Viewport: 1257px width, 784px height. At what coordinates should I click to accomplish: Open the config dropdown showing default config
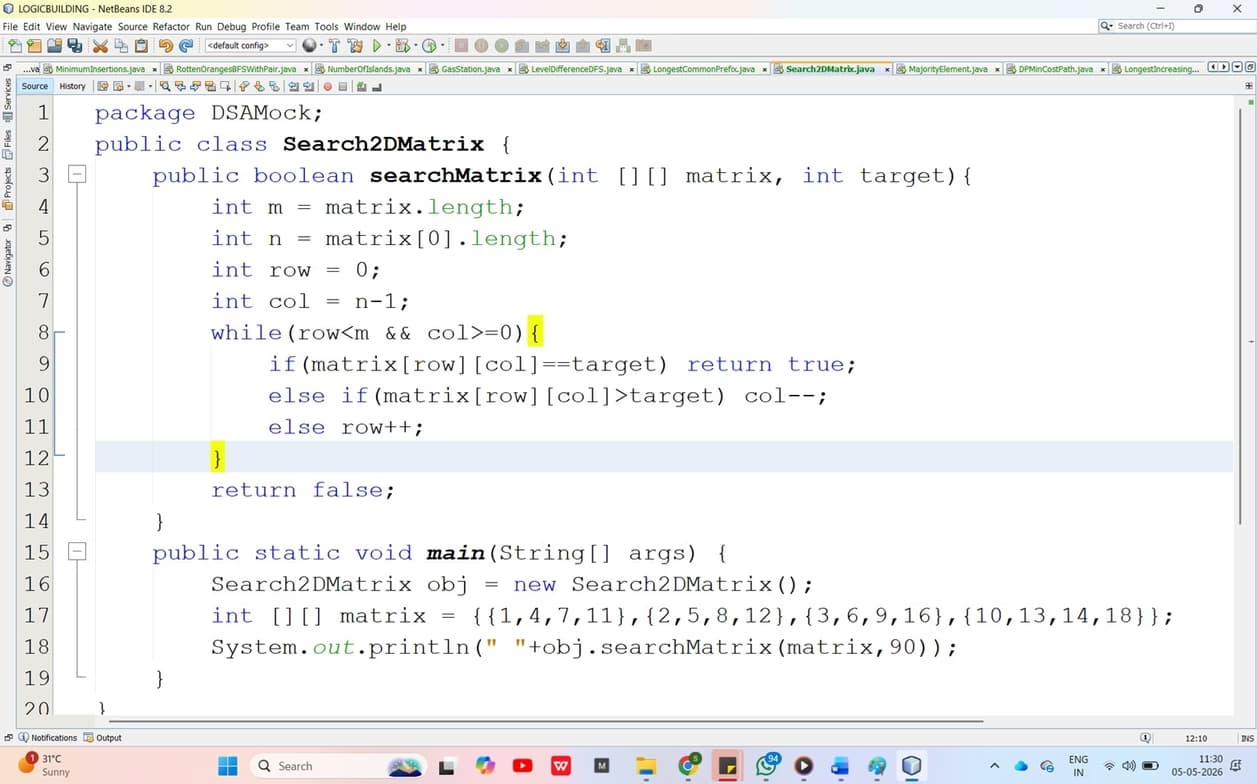[250, 46]
